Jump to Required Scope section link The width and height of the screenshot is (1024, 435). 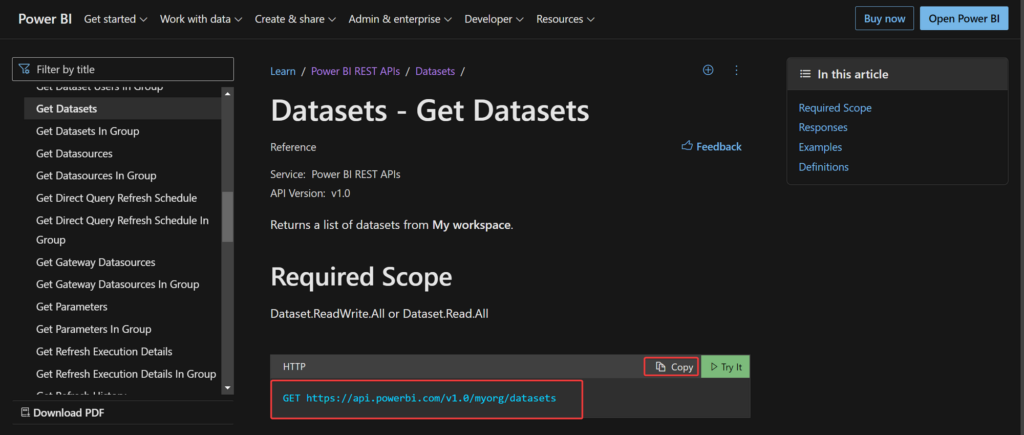coord(835,108)
